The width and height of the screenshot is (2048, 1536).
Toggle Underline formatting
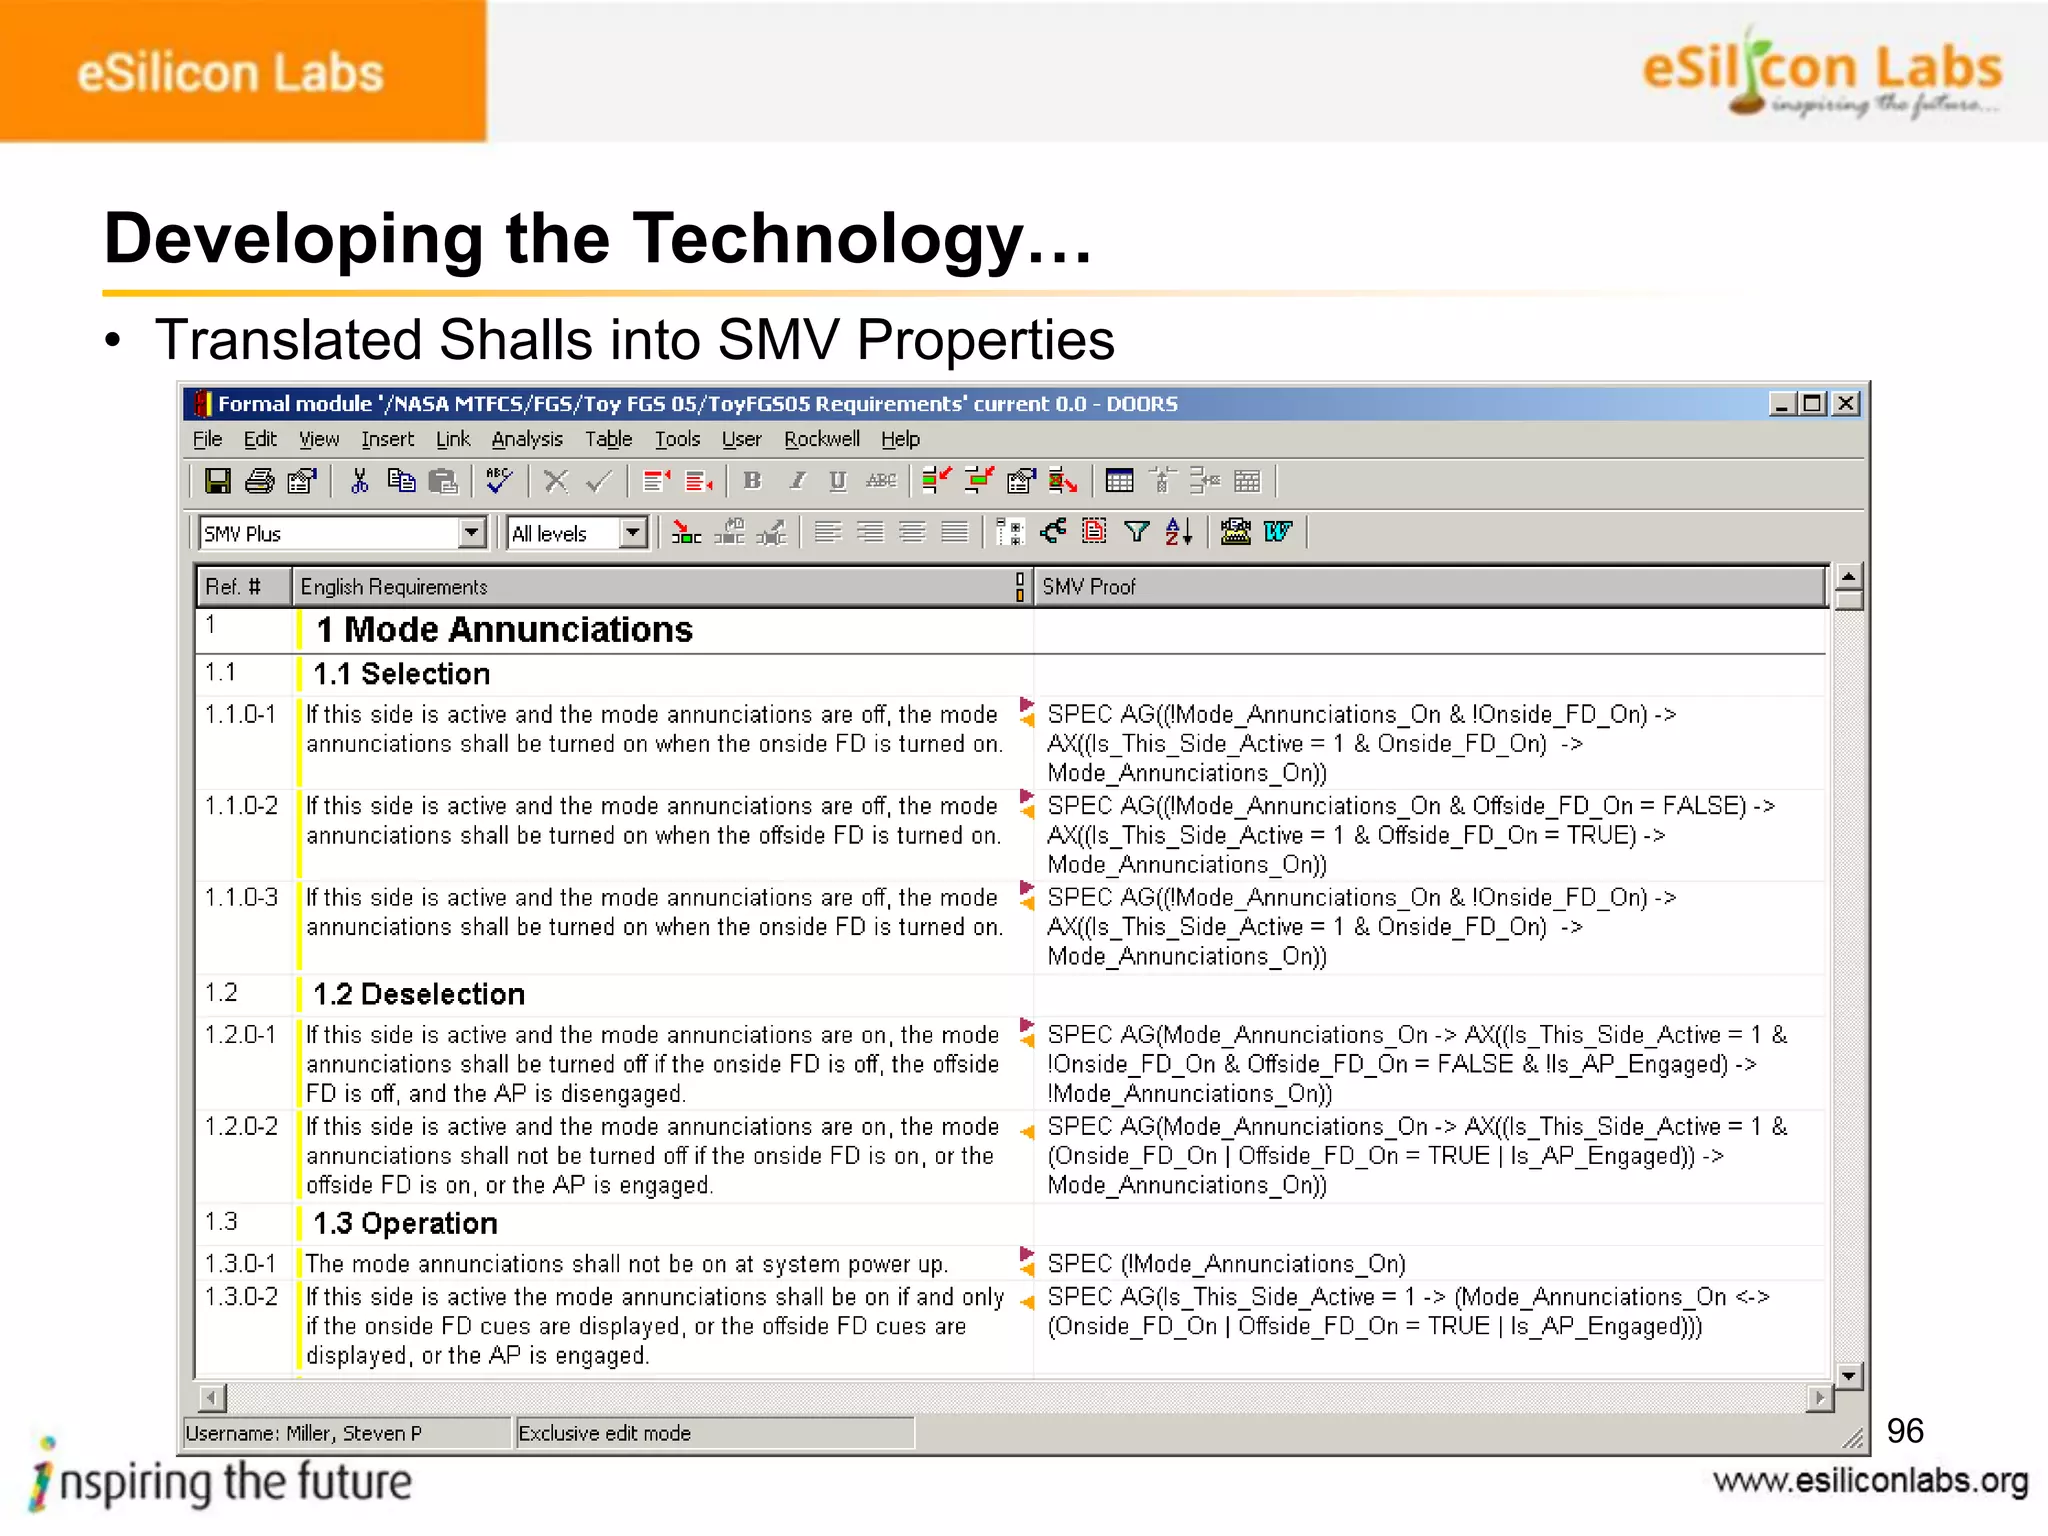pos(838,482)
